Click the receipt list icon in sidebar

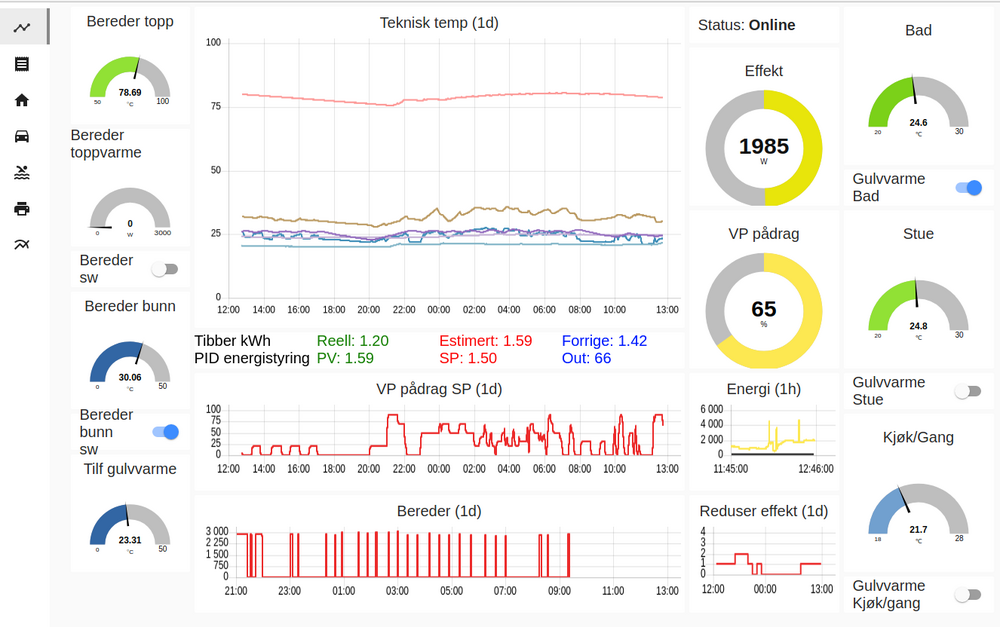(22, 64)
